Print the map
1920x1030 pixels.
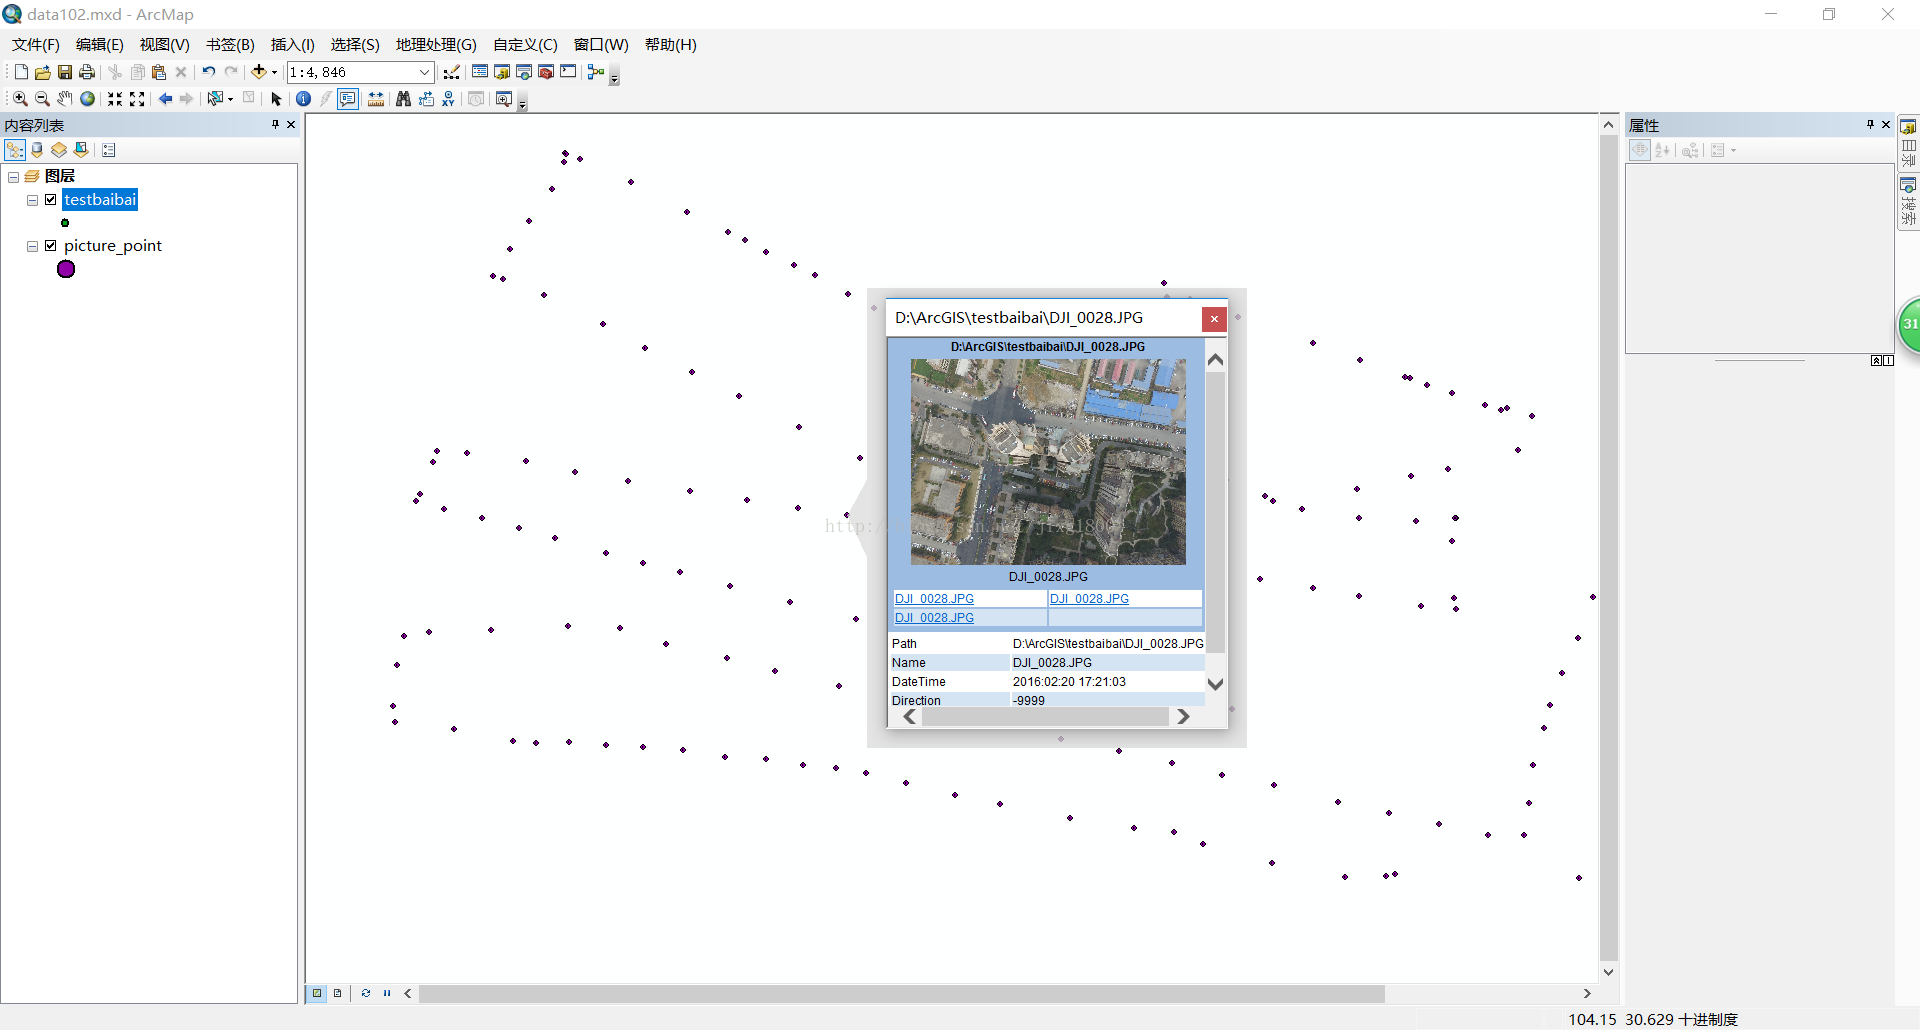tap(87, 72)
